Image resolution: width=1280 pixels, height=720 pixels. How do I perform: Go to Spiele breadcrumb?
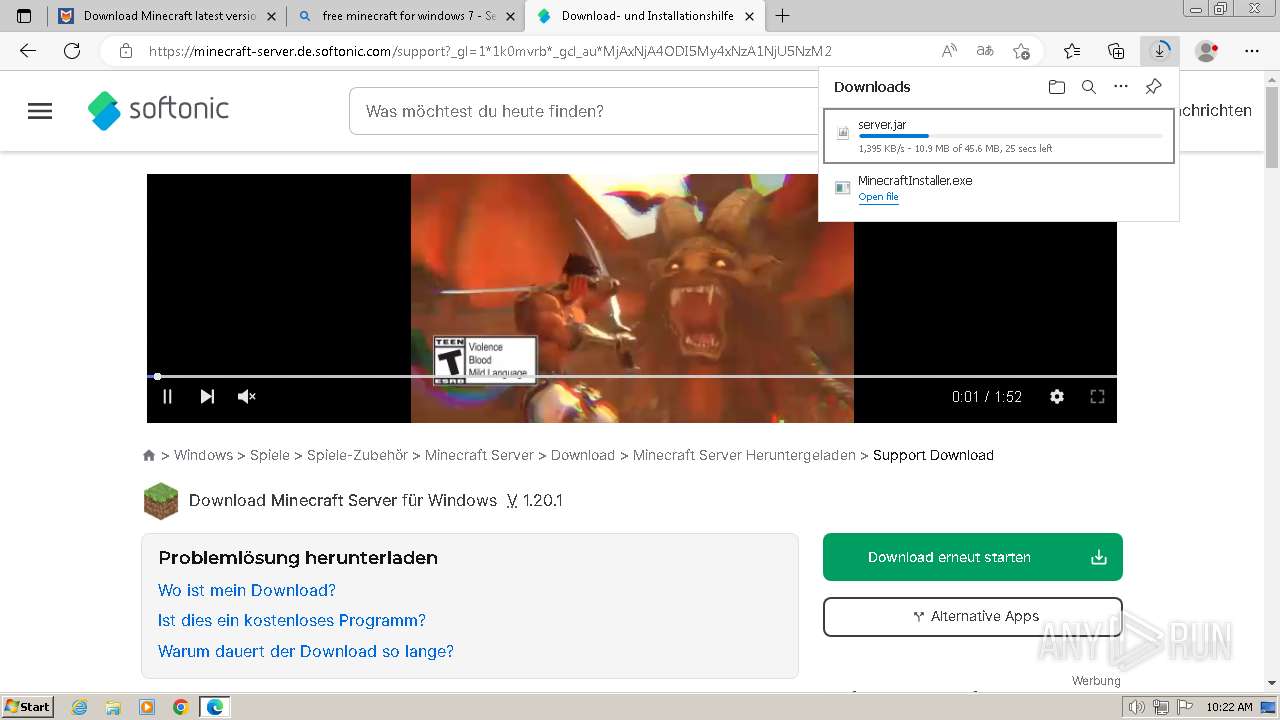click(x=270, y=455)
